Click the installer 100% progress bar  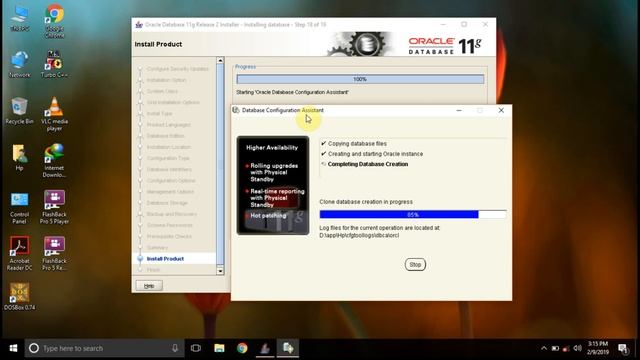(360, 79)
